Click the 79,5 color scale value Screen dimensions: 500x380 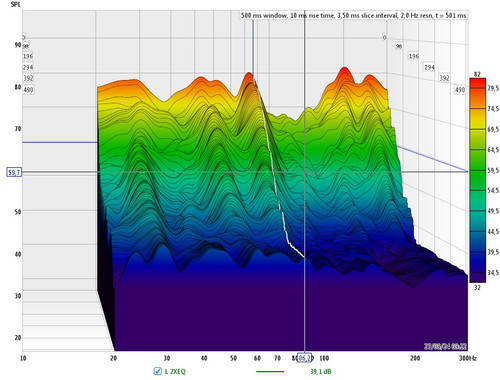tap(493, 88)
